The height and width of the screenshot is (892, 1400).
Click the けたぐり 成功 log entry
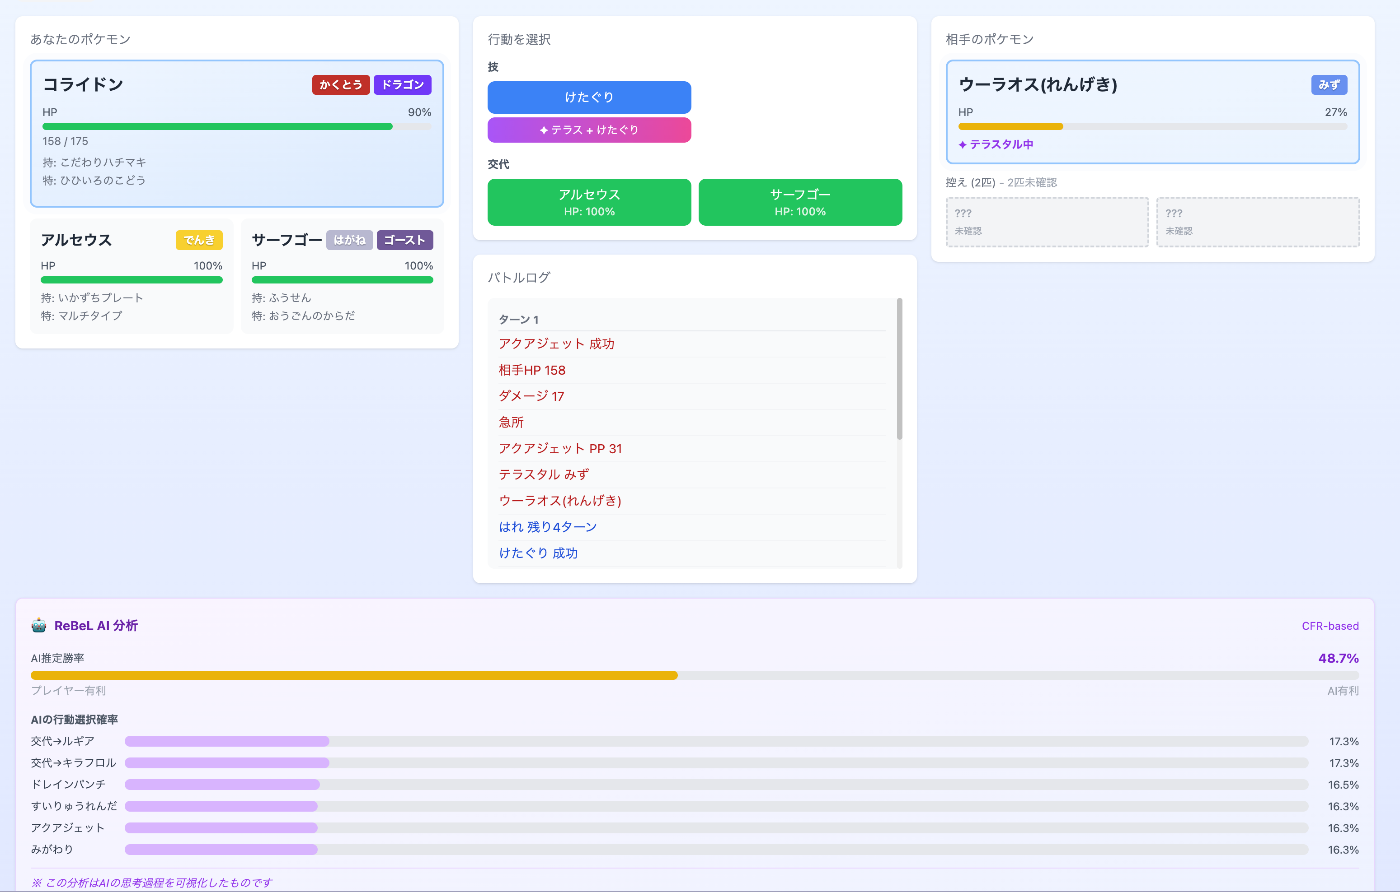538,553
